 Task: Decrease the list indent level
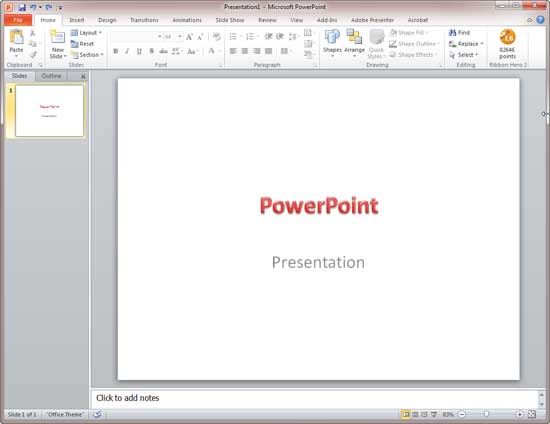(x=268, y=36)
